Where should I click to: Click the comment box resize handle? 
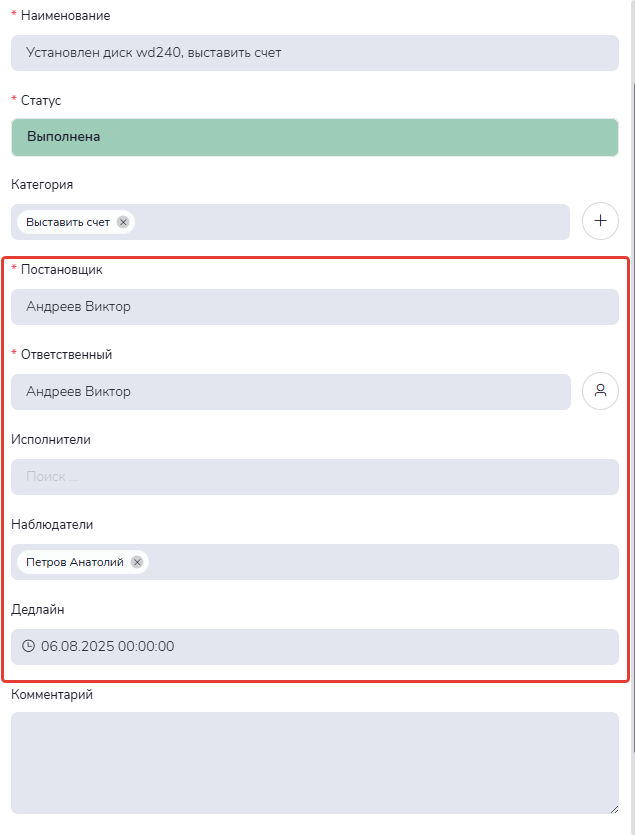click(614, 809)
